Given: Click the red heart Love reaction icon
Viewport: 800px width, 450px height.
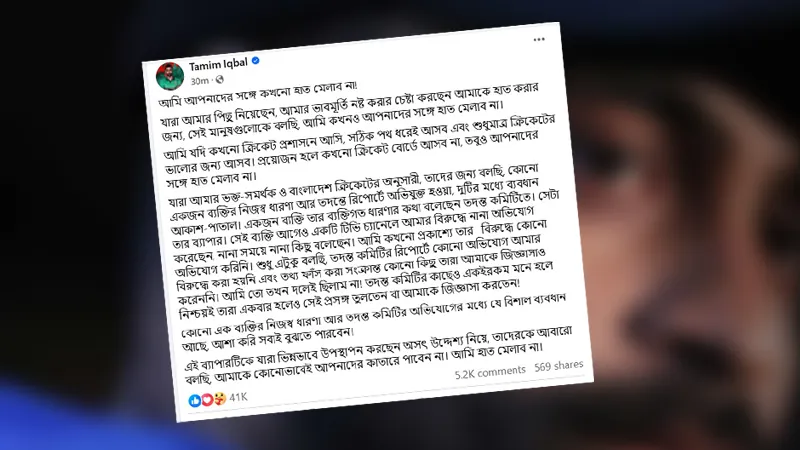Looking at the screenshot, I should click(207, 399).
